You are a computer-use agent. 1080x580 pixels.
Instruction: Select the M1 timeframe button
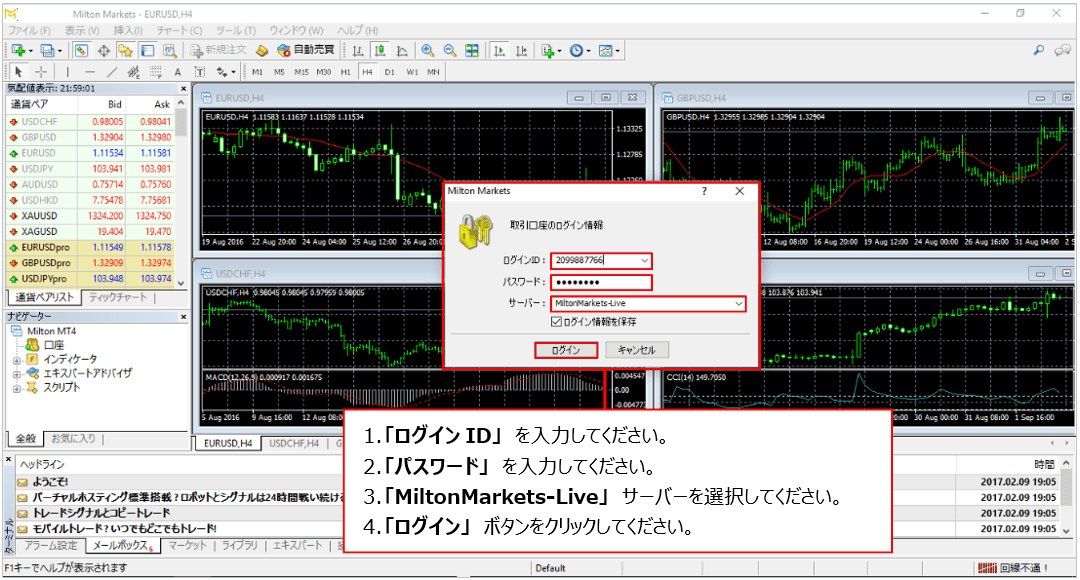pyautogui.click(x=257, y=72)
